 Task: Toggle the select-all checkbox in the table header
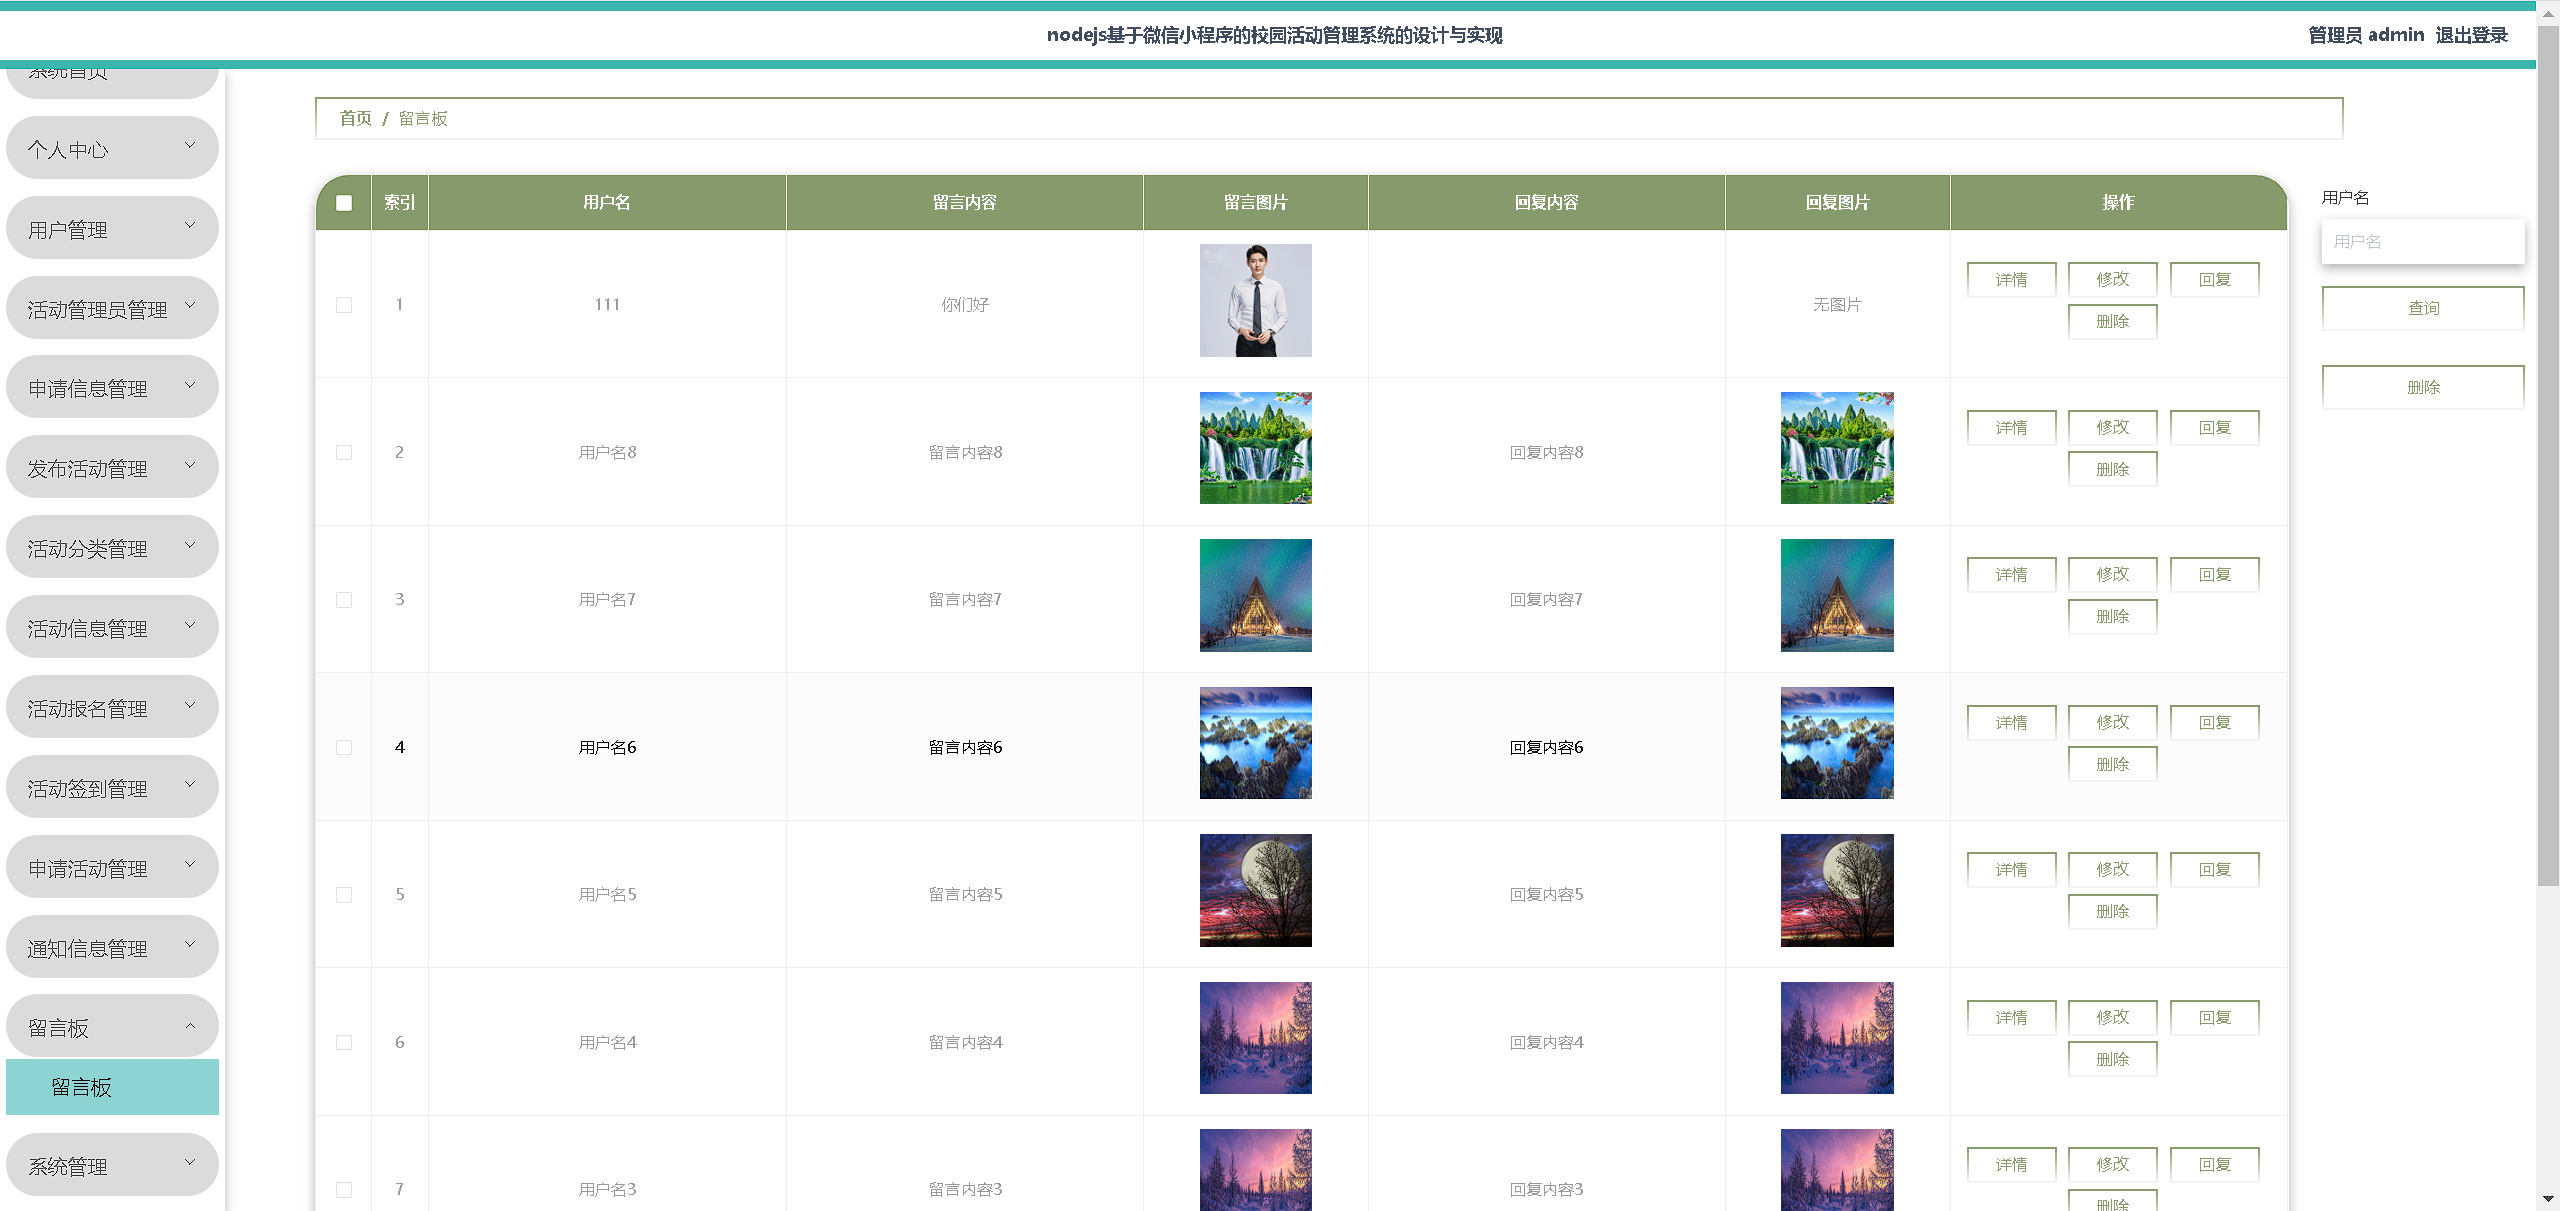(x=344, y=203)
